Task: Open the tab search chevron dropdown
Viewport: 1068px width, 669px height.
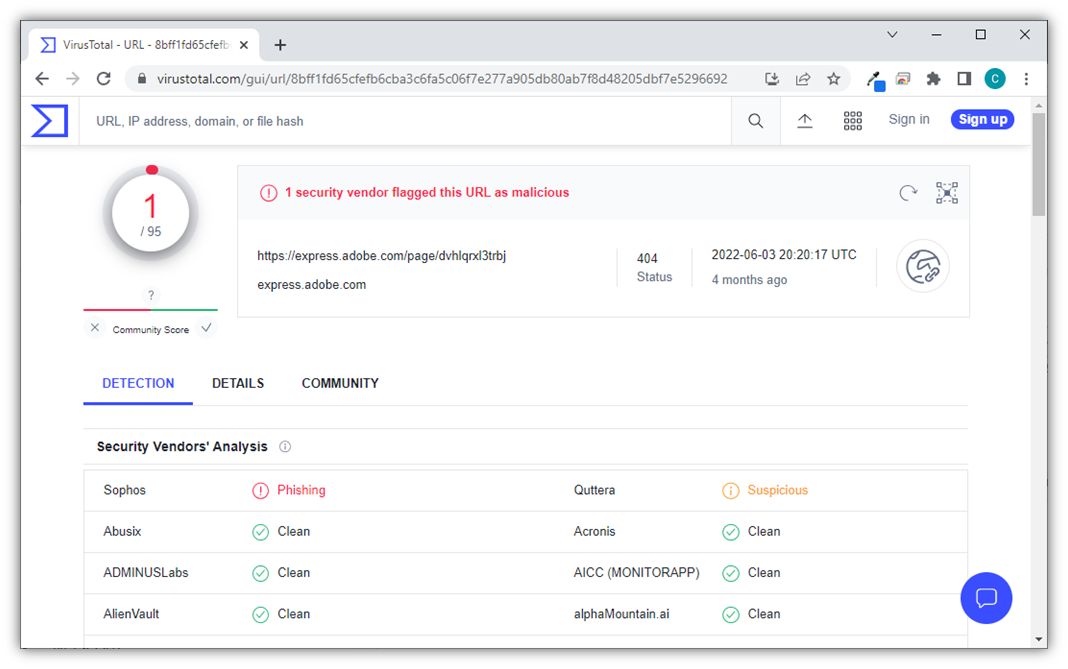Action: point(891,34)
